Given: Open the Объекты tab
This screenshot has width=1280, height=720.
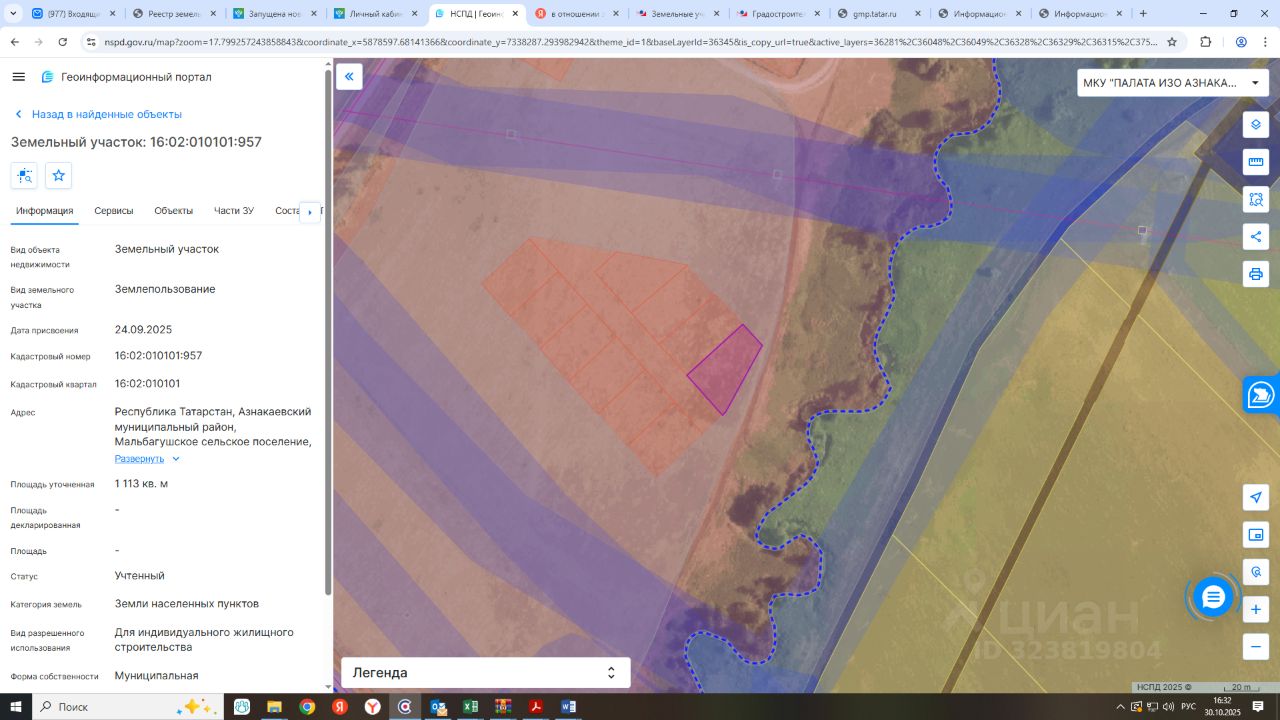Looking at the screenshot, I should (x=174, y=211).
